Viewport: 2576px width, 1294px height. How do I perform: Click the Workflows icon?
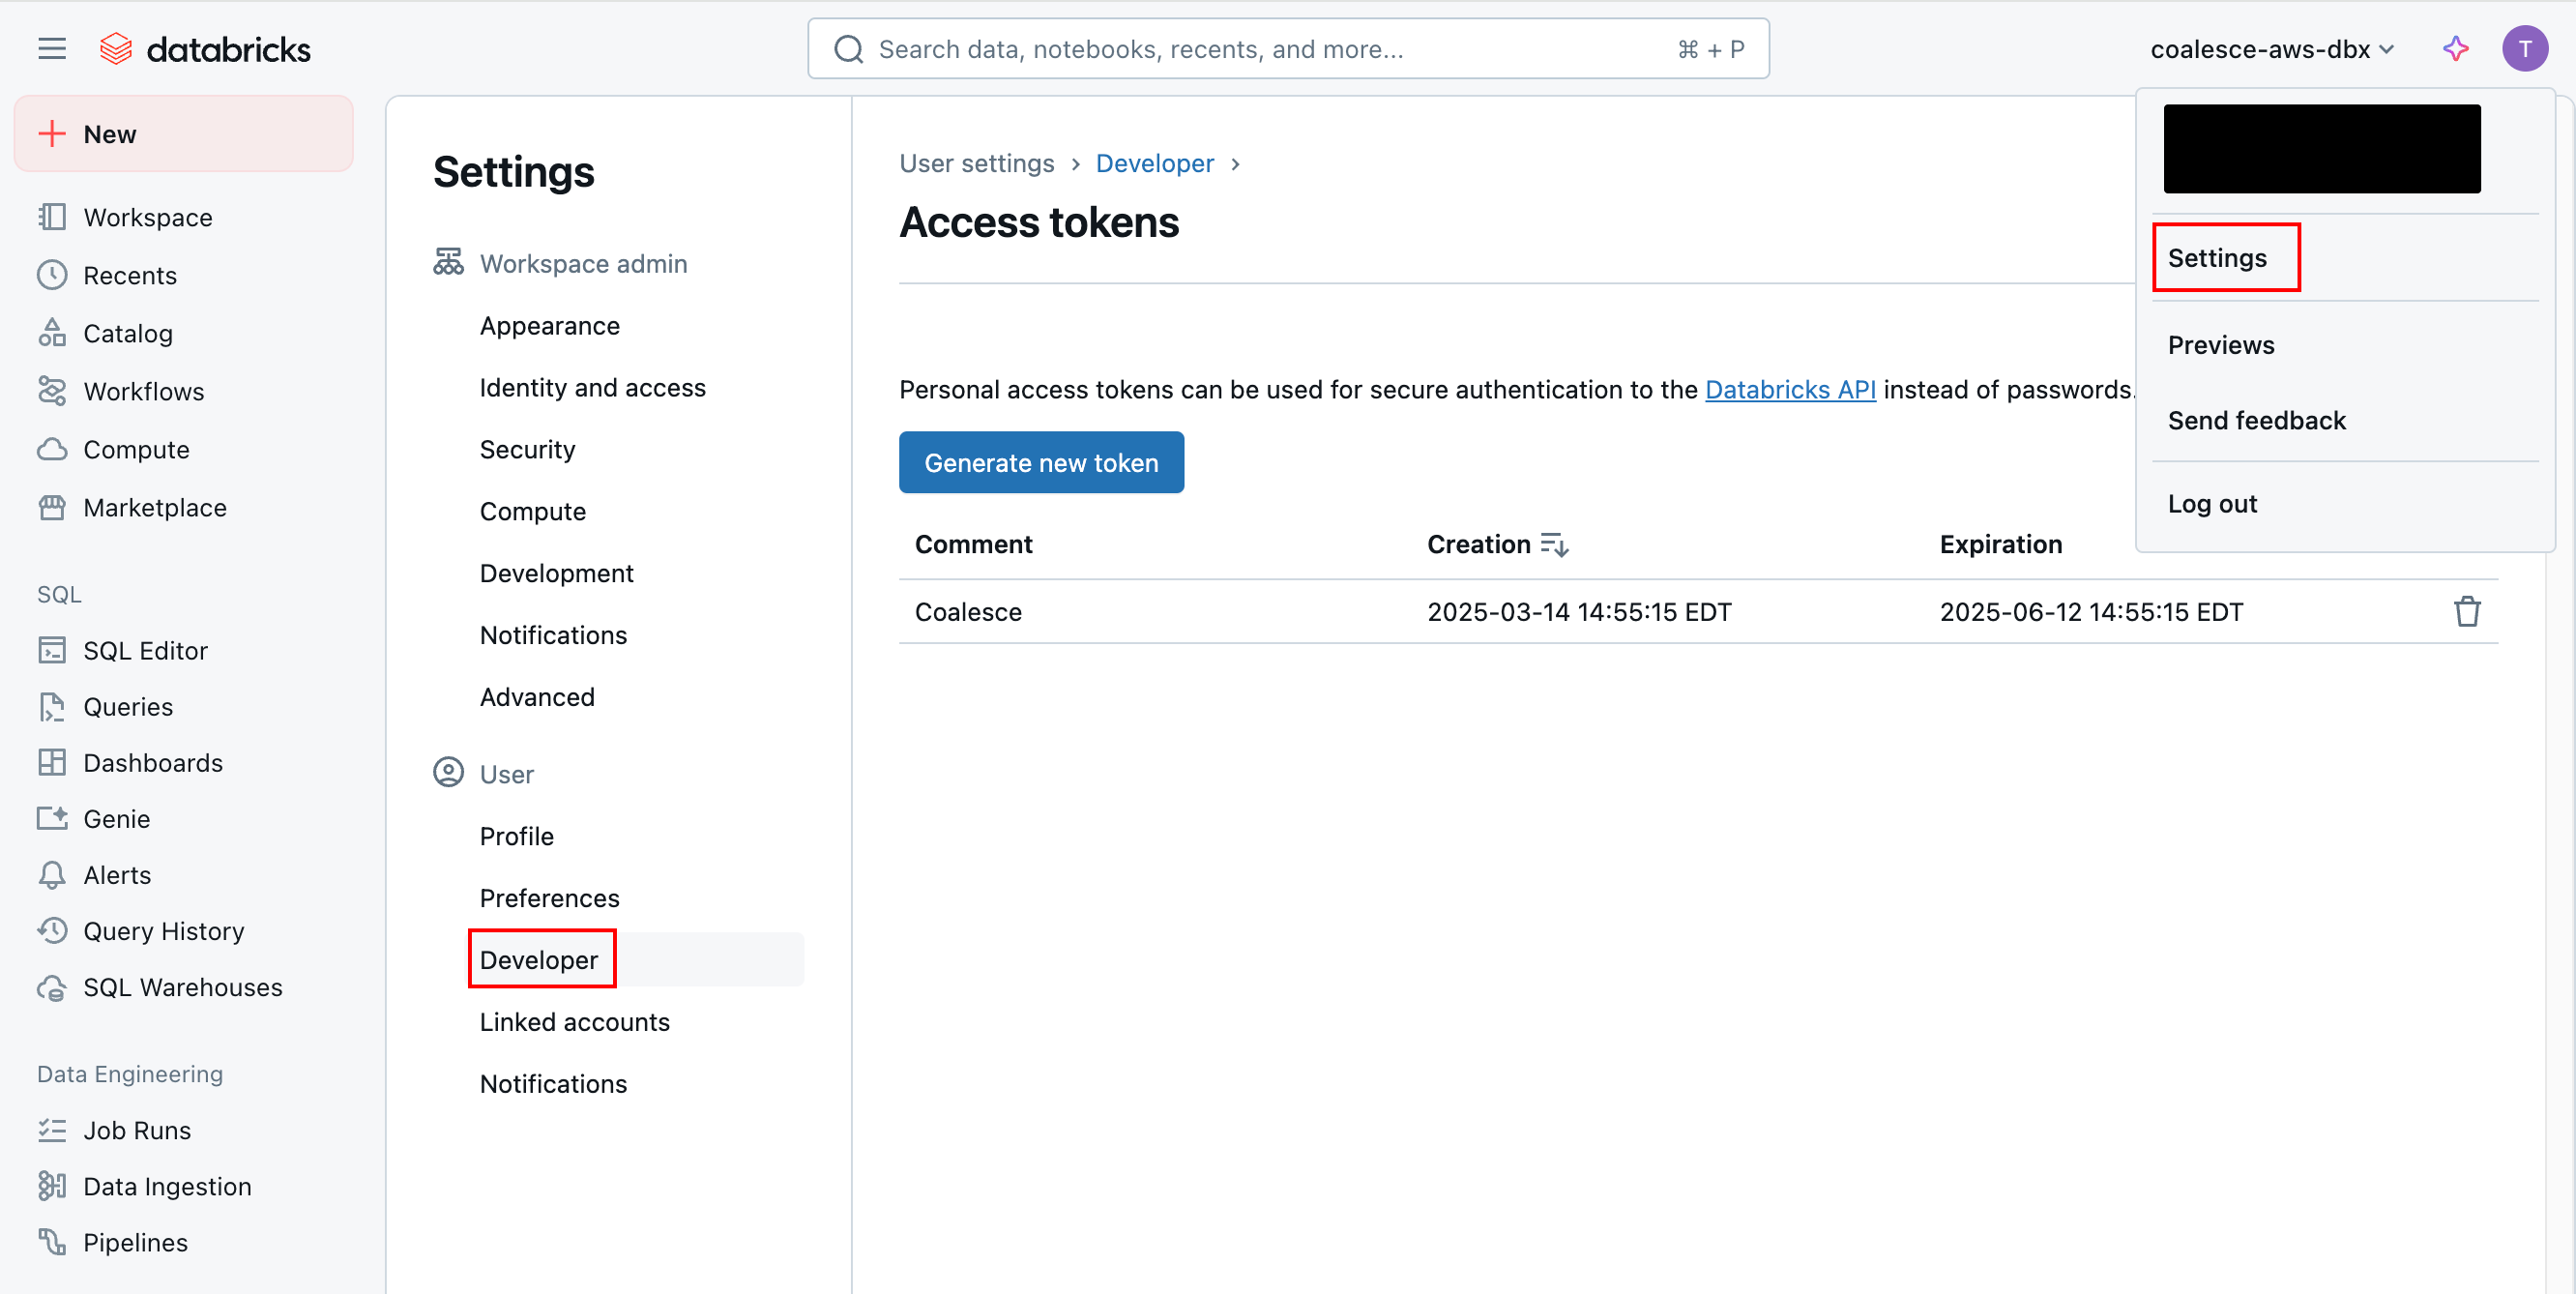tap(52, 391)
